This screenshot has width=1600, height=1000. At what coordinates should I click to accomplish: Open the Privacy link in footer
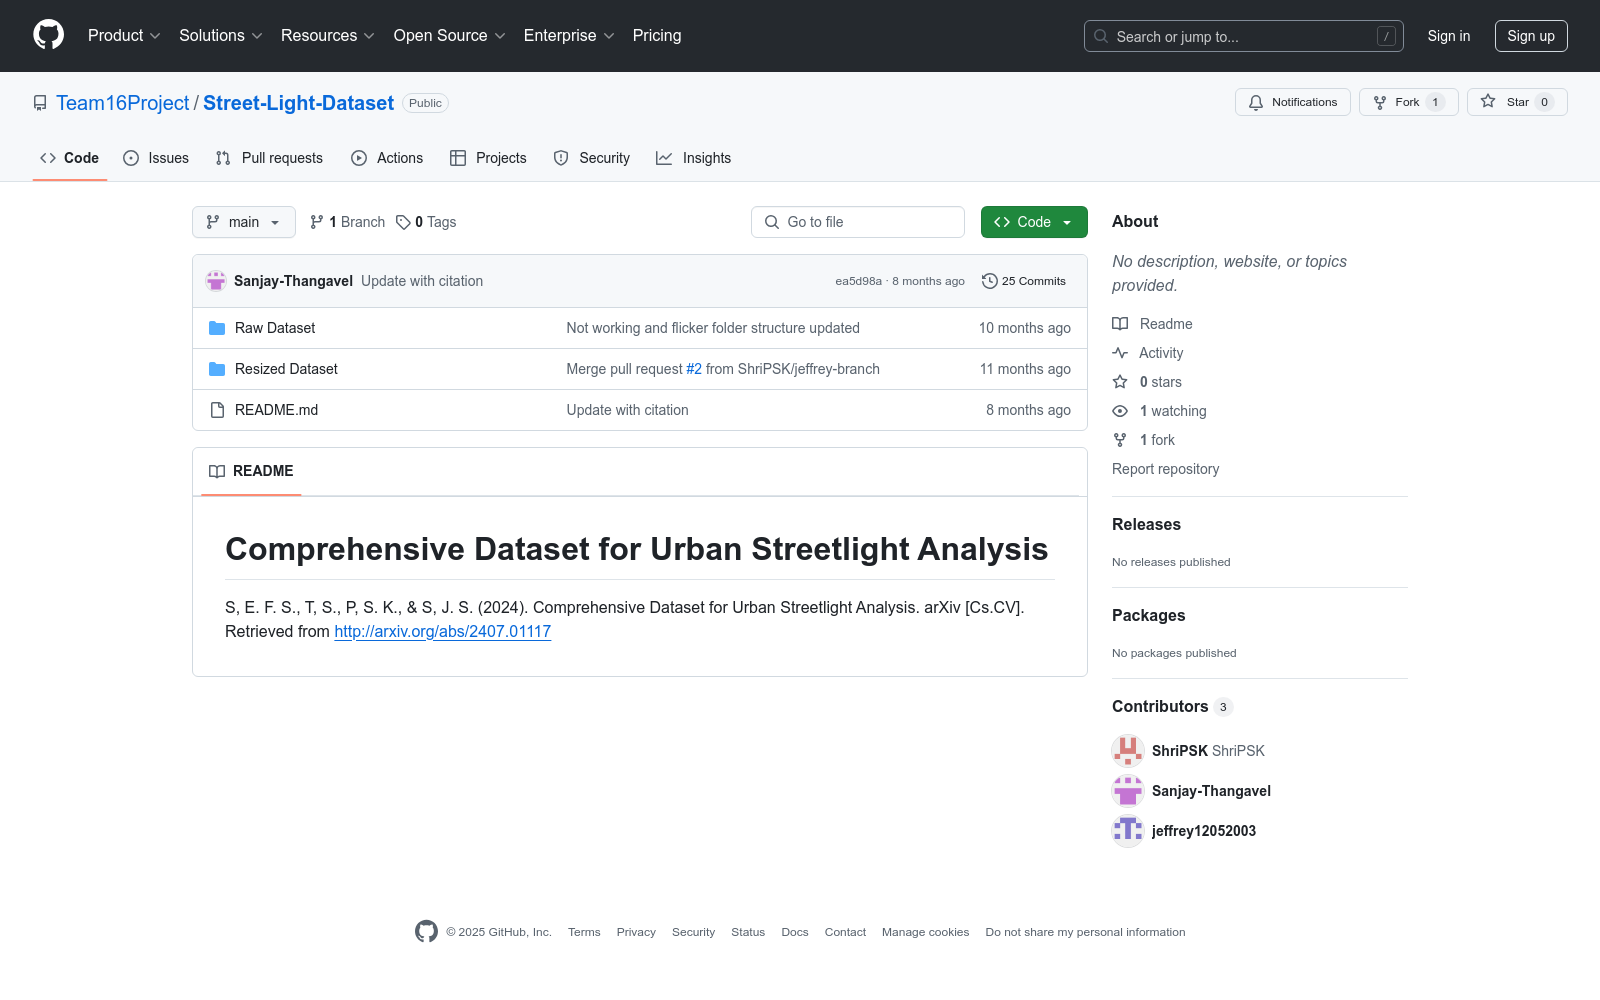[x=636, y=932]
